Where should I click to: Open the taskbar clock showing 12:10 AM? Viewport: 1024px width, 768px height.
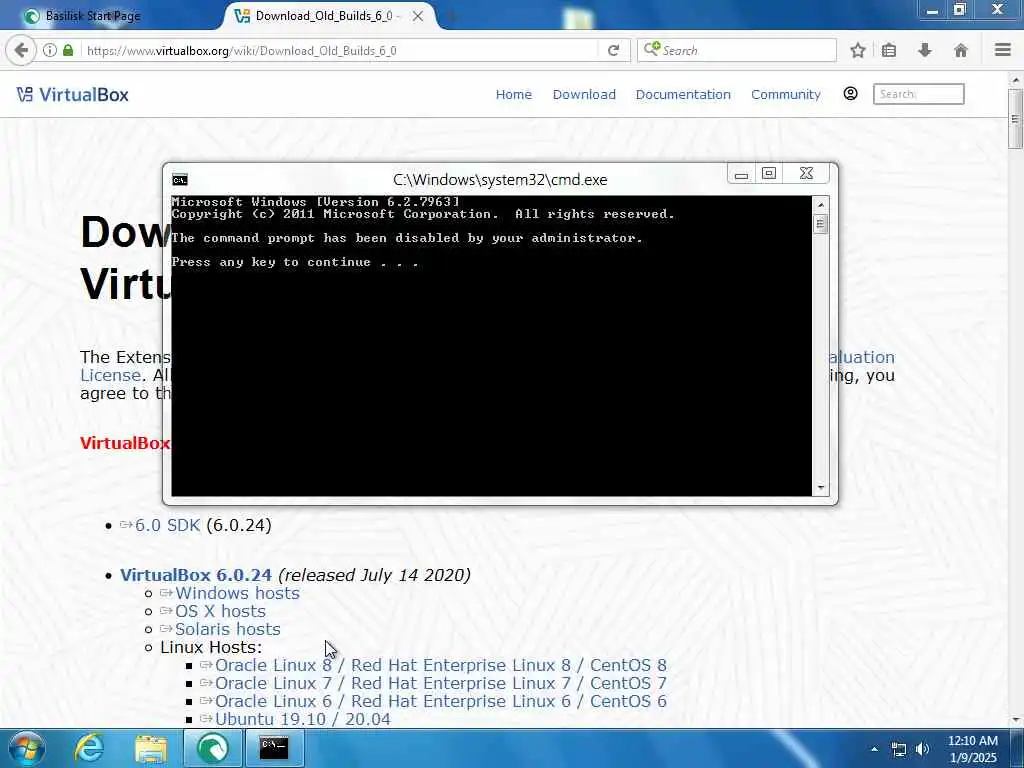972,749
